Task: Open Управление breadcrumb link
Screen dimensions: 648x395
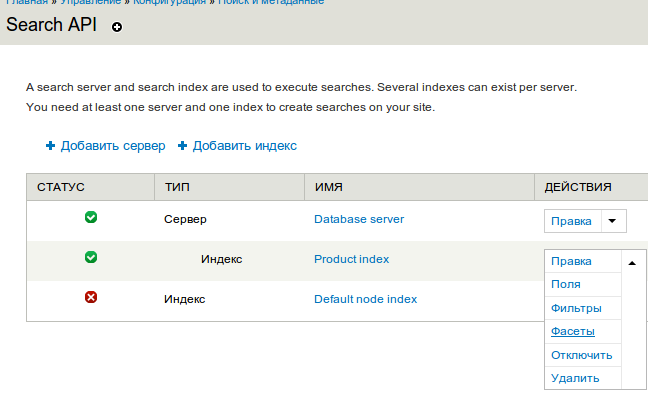Action: tap(91, 2)
